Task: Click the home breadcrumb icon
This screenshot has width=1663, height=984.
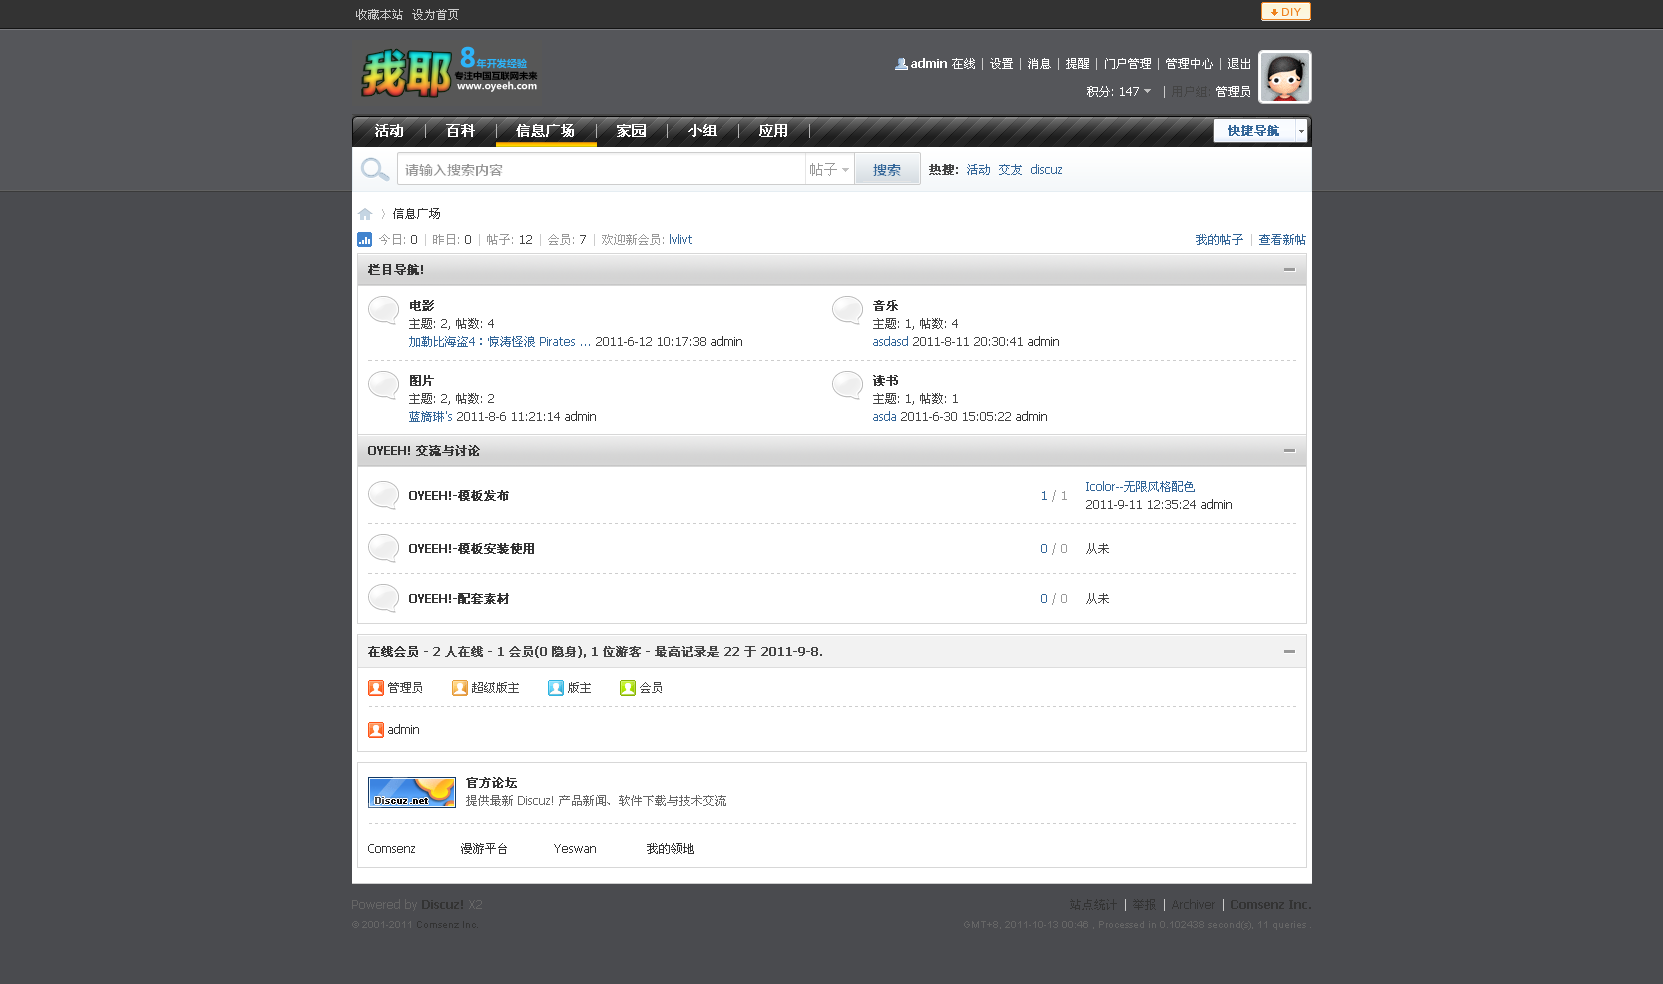Action: coord(365,214)
